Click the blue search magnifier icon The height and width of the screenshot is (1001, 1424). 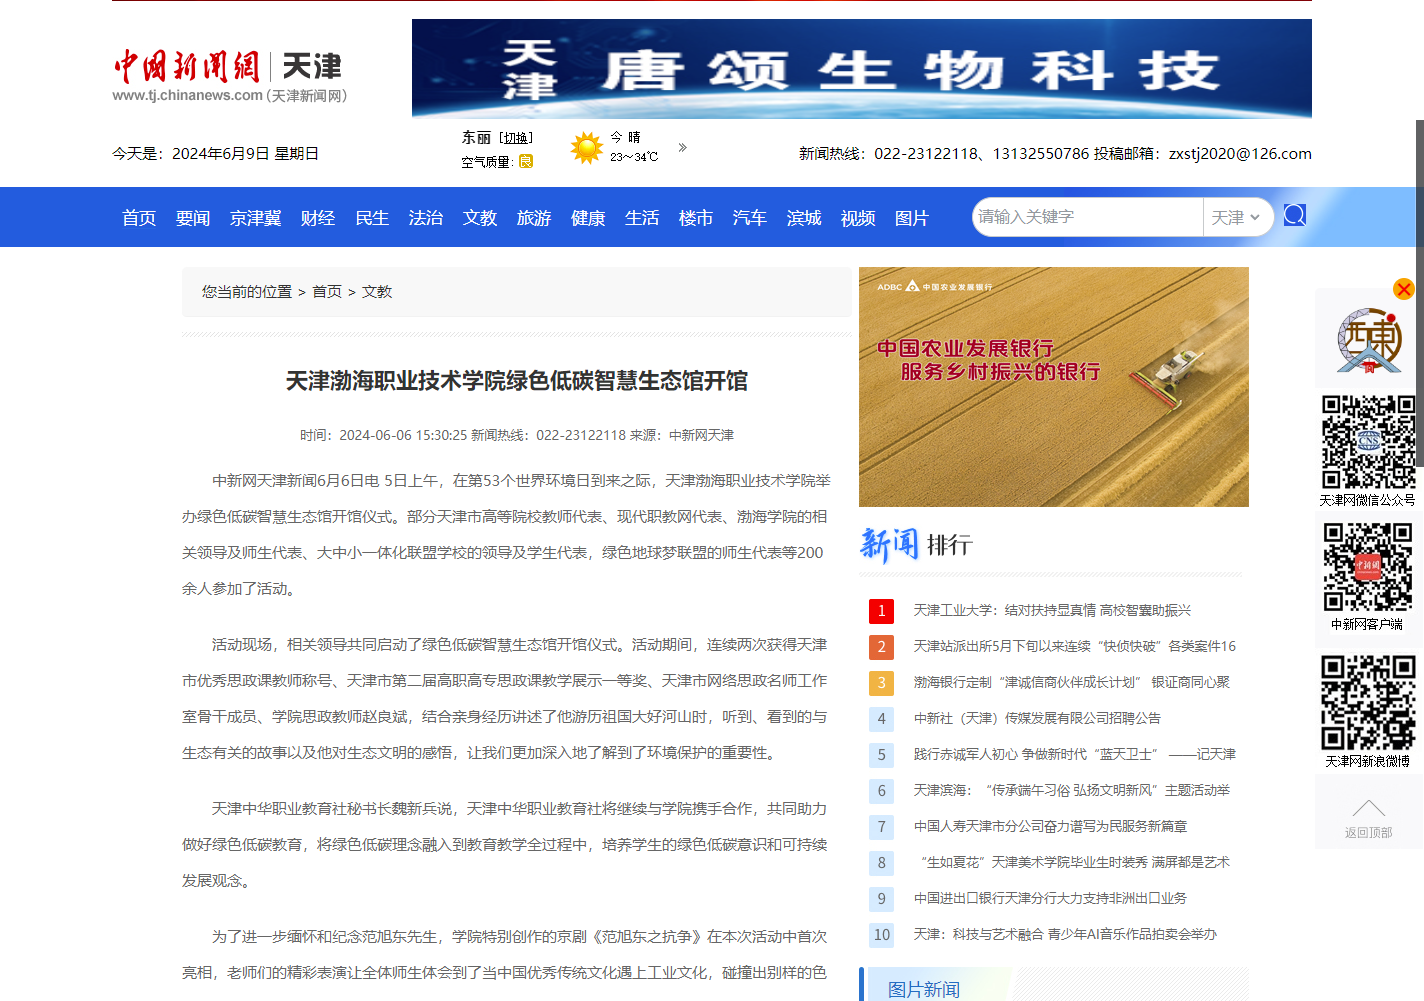(1294, 216)
